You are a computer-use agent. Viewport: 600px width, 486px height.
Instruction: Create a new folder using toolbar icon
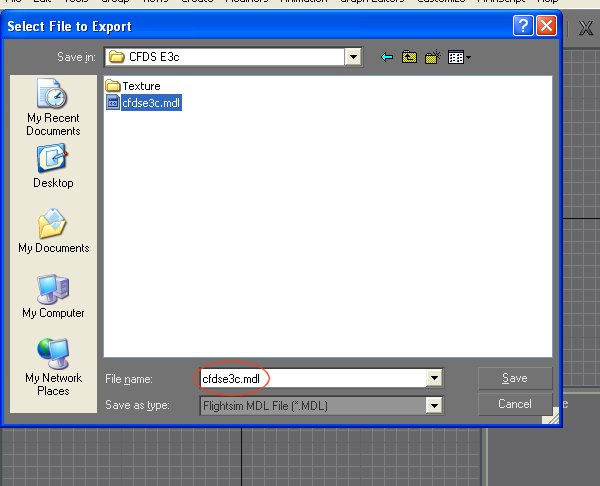[433, 58]
